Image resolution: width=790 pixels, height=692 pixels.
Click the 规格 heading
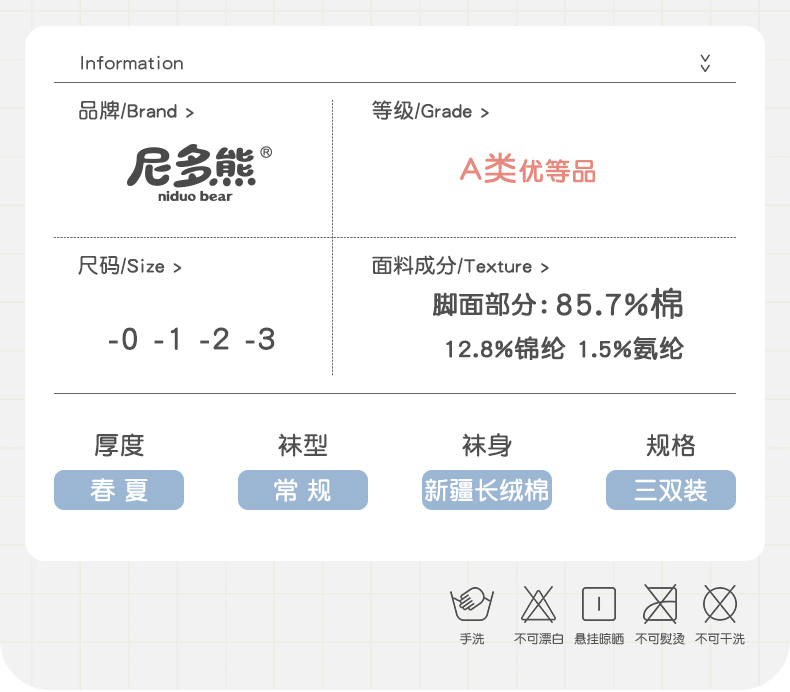coord(671,446)
